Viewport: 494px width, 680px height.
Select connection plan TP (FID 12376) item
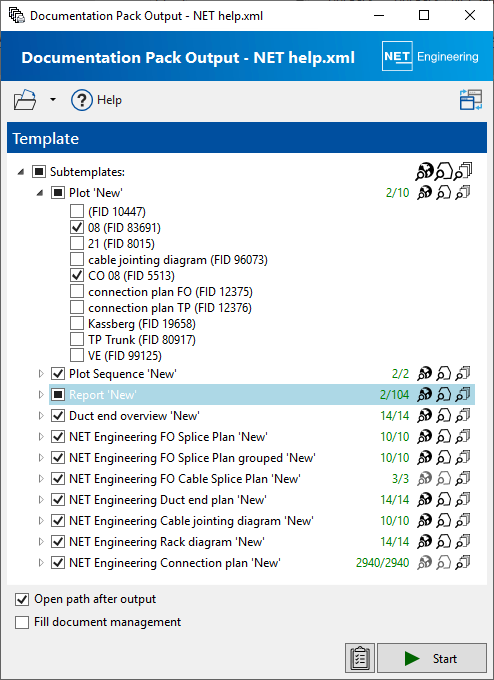click(x=170, y=307)
